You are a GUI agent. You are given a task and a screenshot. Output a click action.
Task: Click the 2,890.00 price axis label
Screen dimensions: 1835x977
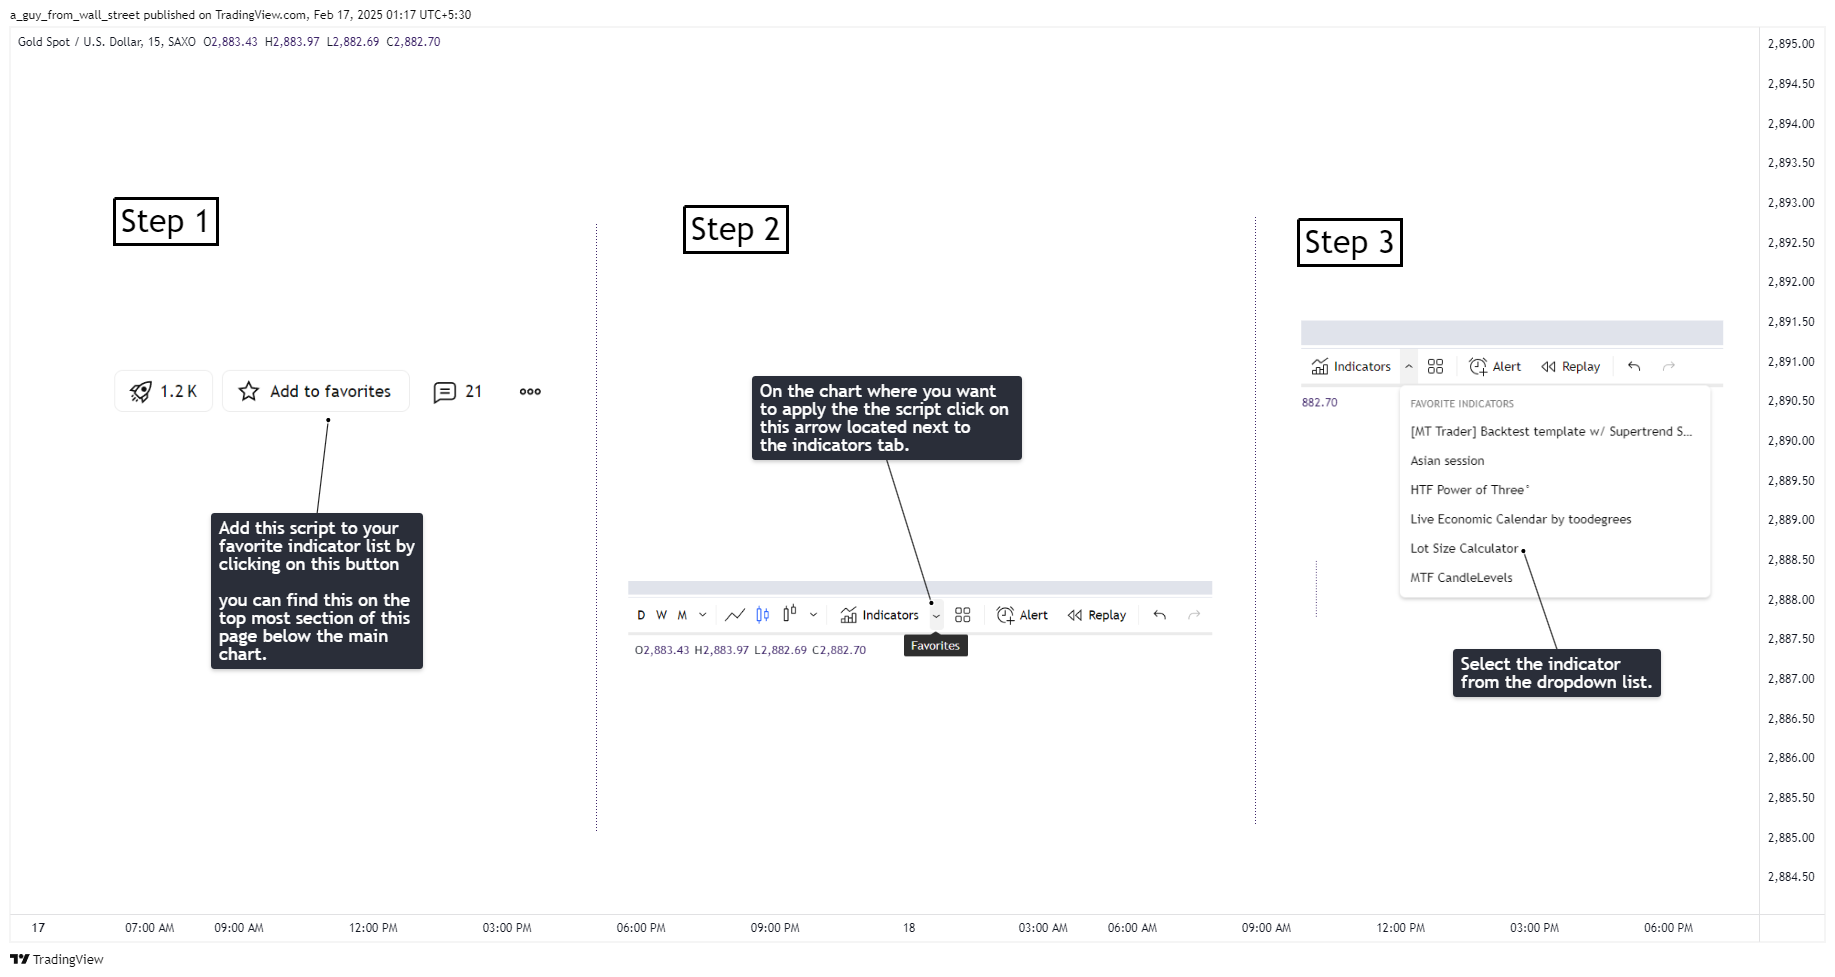(x=1791, y=441)
